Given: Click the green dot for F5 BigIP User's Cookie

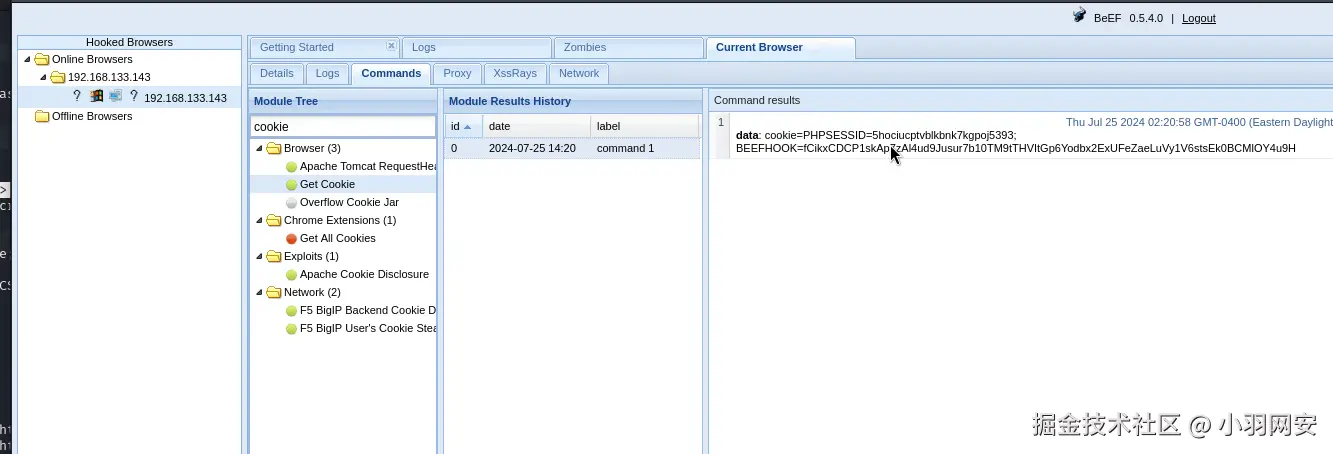Looking at the screenshot, I should coord(291,328).
